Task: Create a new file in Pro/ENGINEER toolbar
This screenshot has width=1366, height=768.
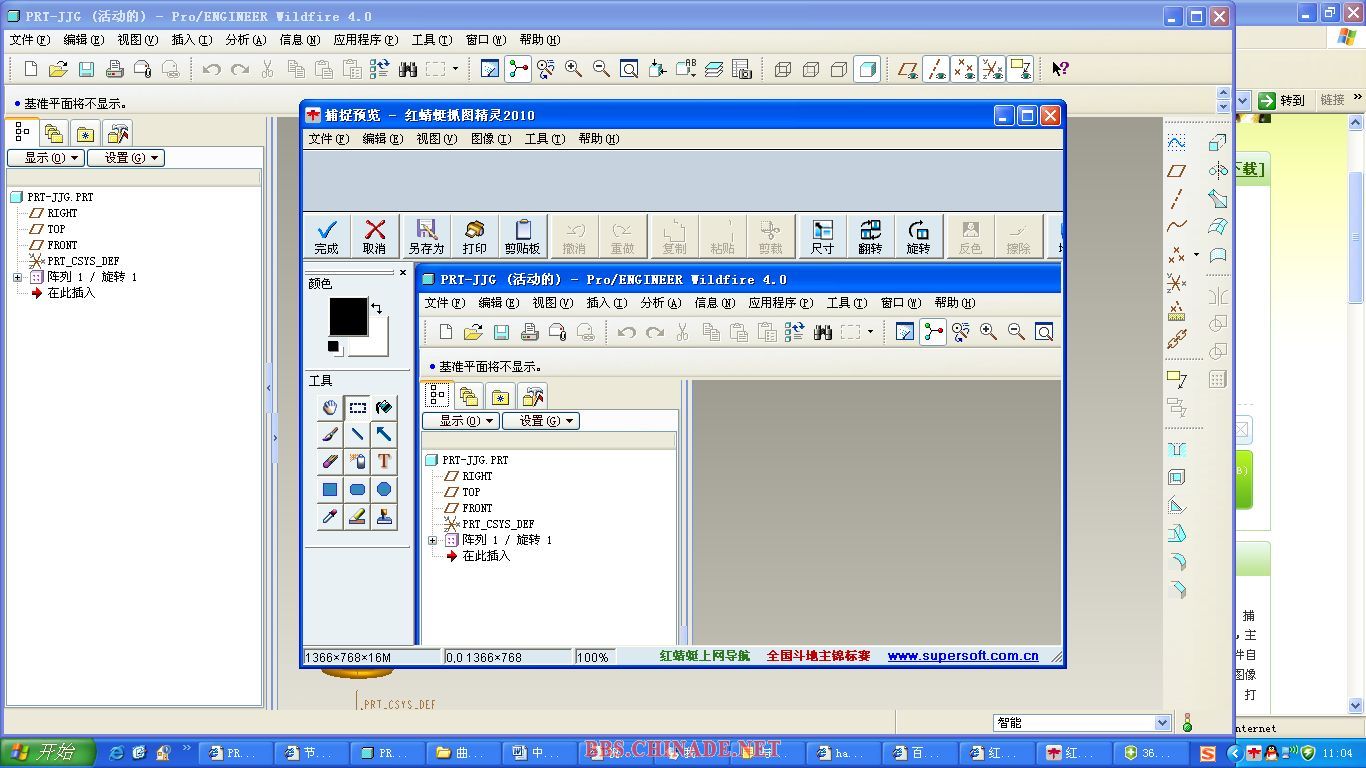Action: click(30, 69)
